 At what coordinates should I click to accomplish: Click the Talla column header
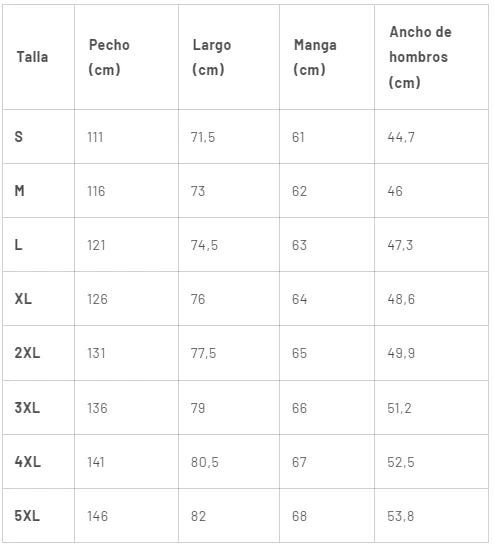(32, 57)
